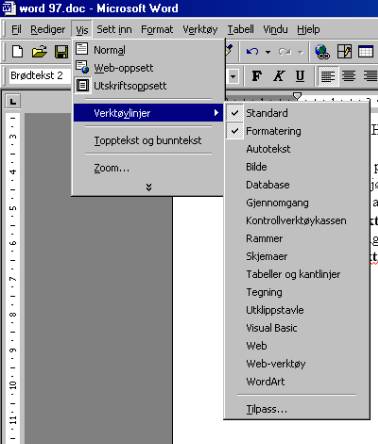
Task: Click the Undo arrow icon
Action: 252,52
